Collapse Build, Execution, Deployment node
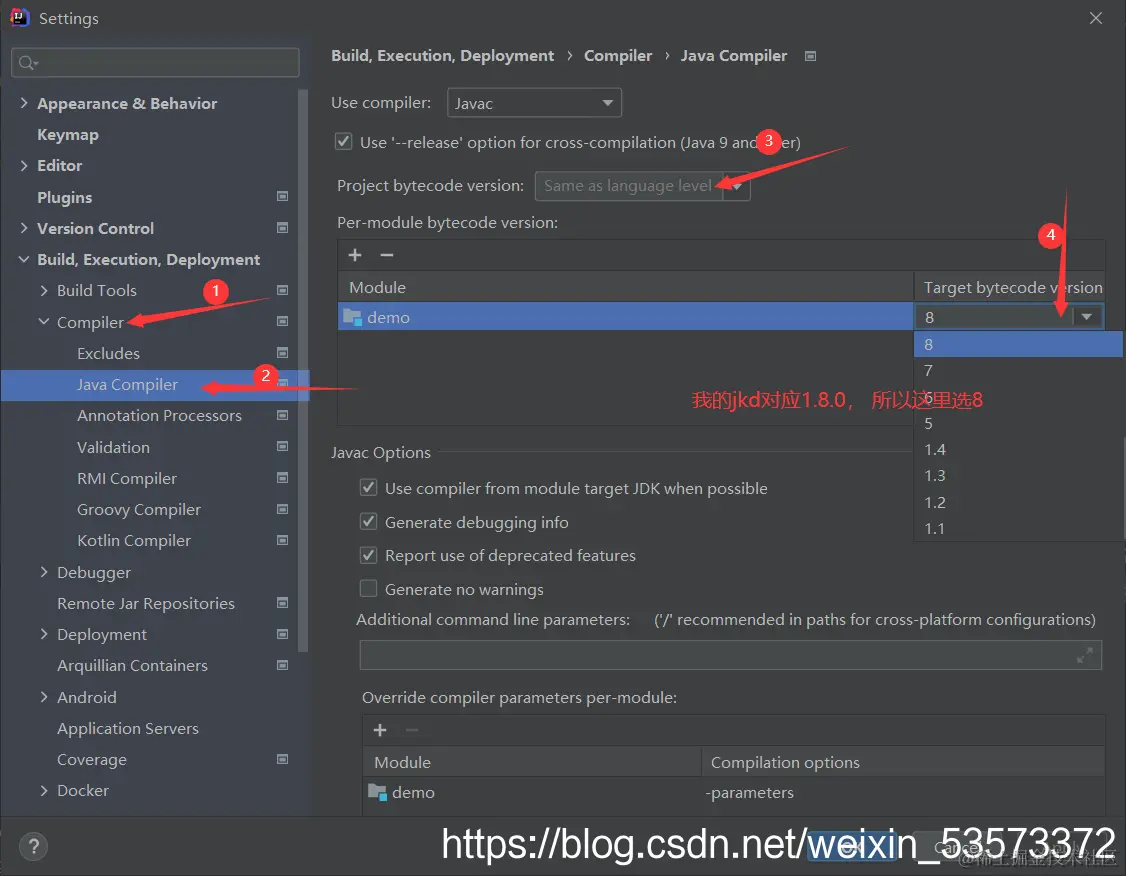The height and width of the screenshot is (876, 1126). point(24,259)
